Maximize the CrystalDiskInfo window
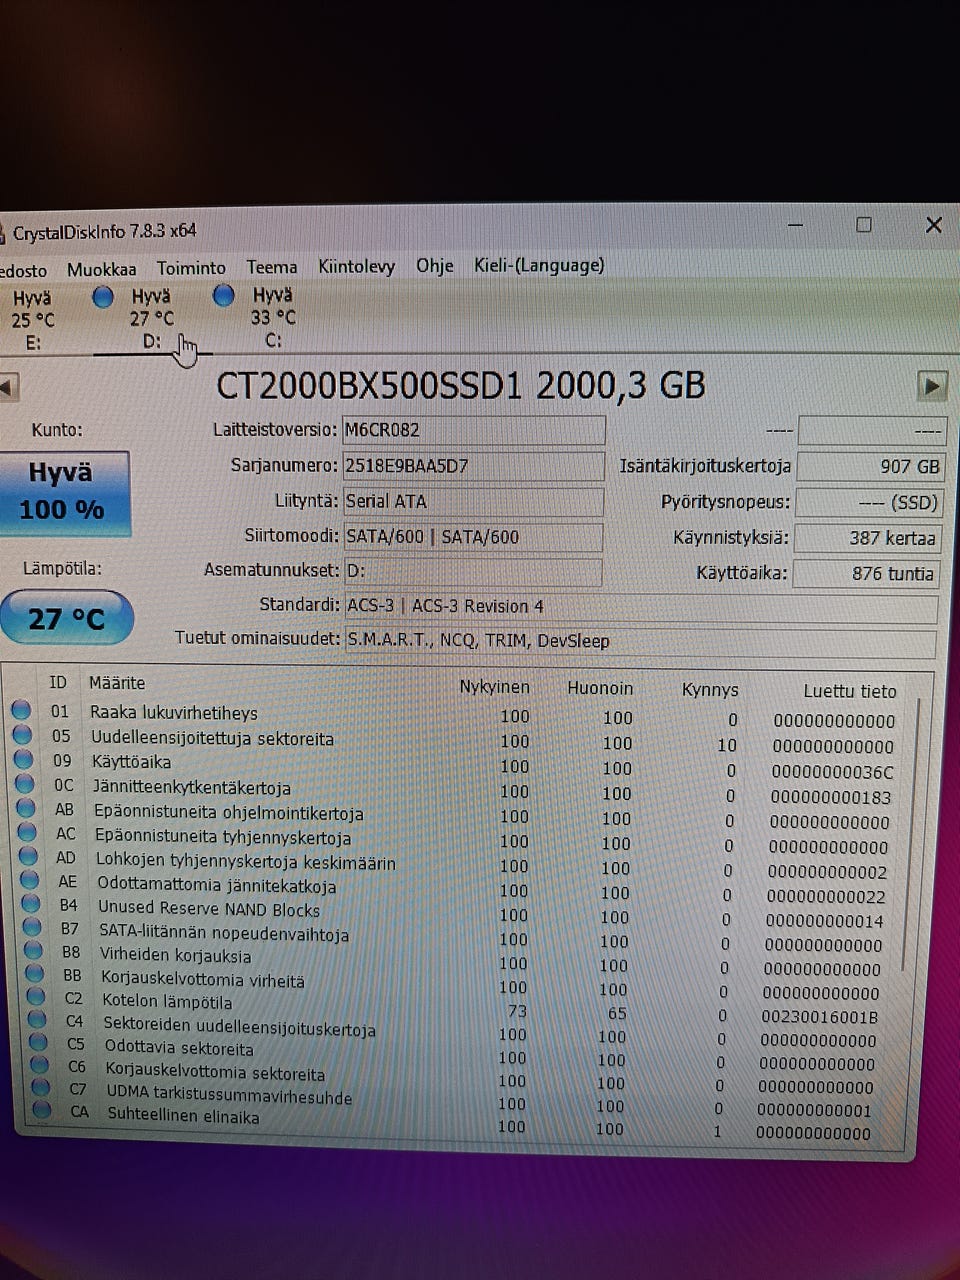Image resolution: width=960 pixels, height=1280 pixels. click(x=864, y=225)
